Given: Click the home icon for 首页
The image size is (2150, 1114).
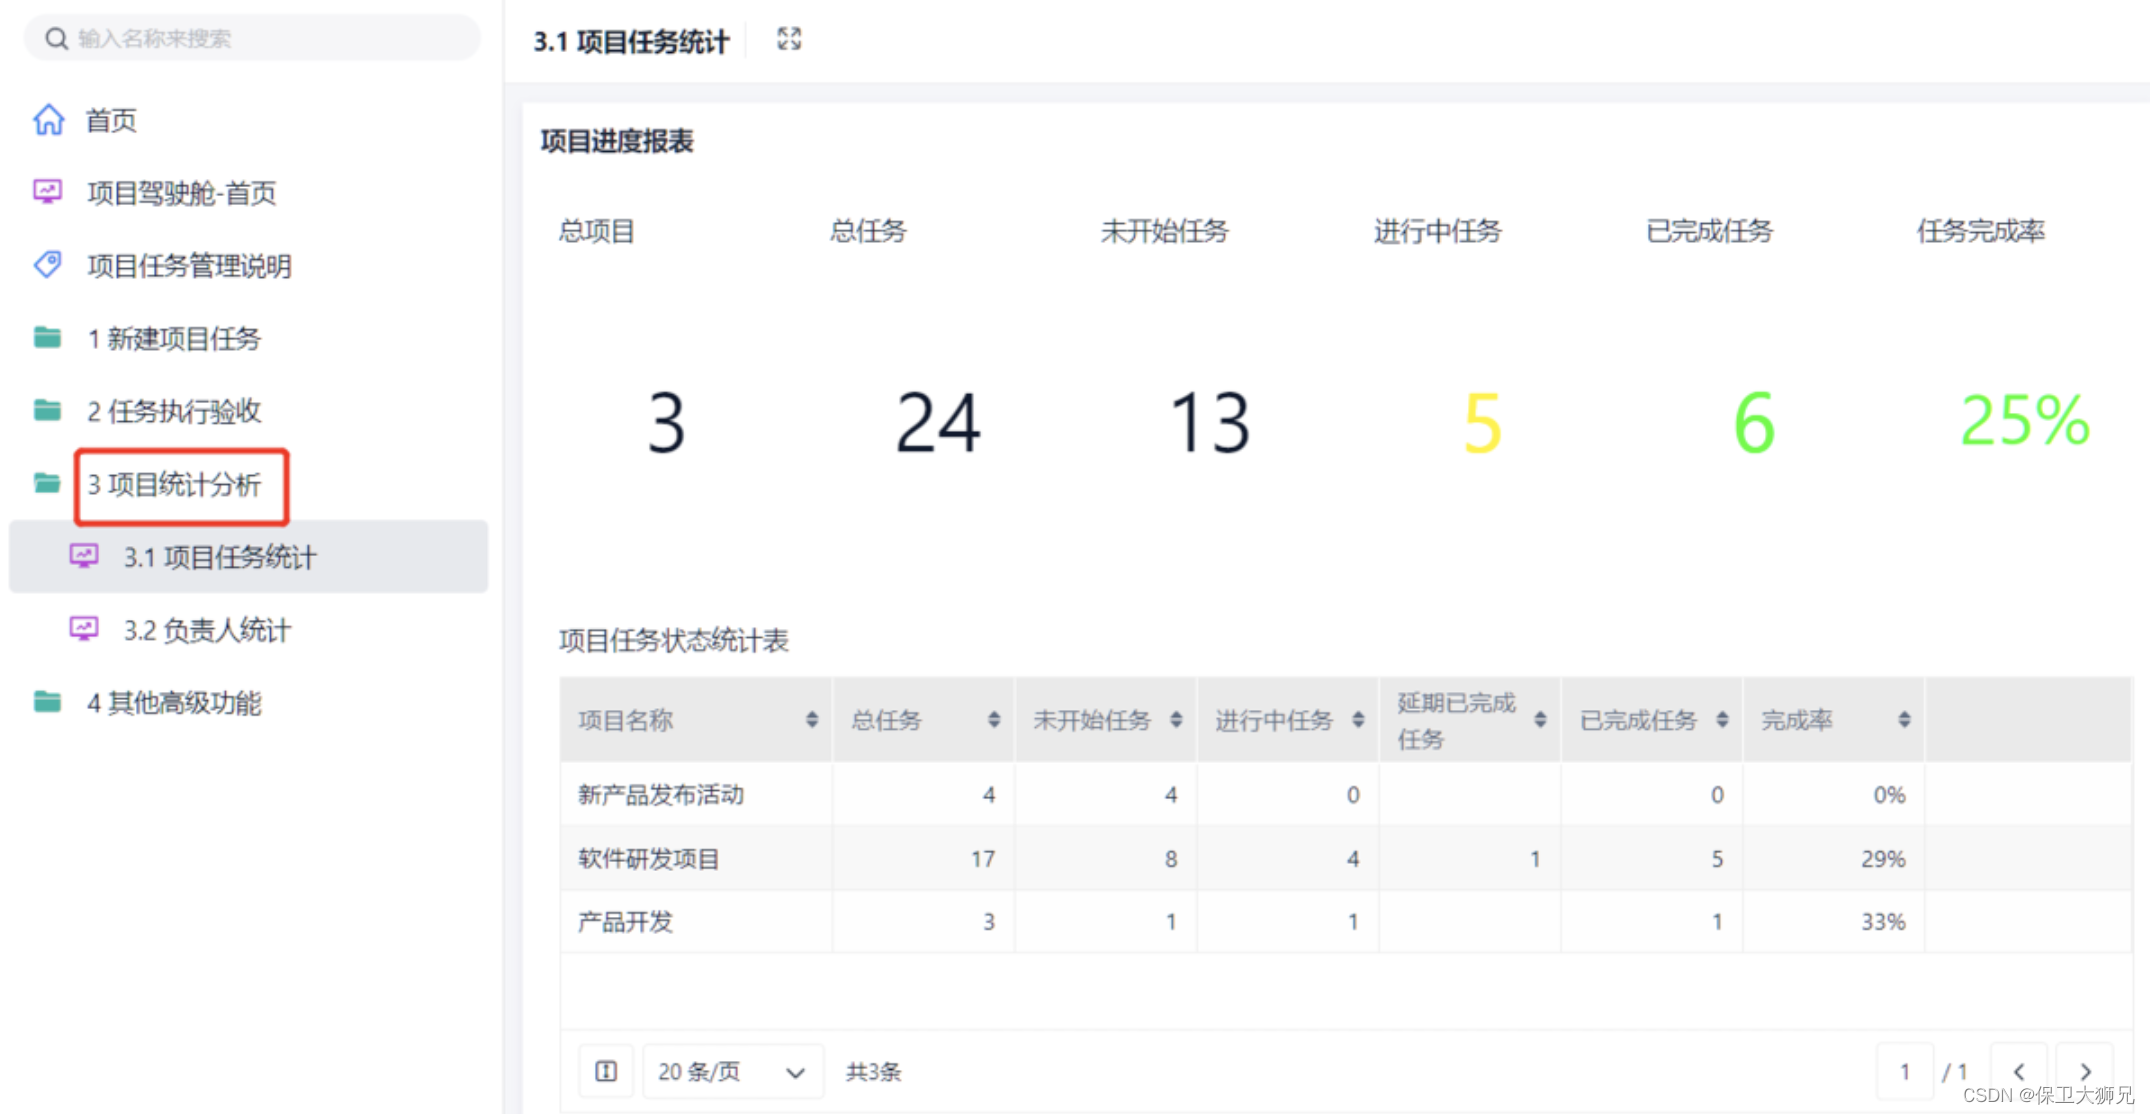Looking at the screenshot, I should tap(48, 120).
